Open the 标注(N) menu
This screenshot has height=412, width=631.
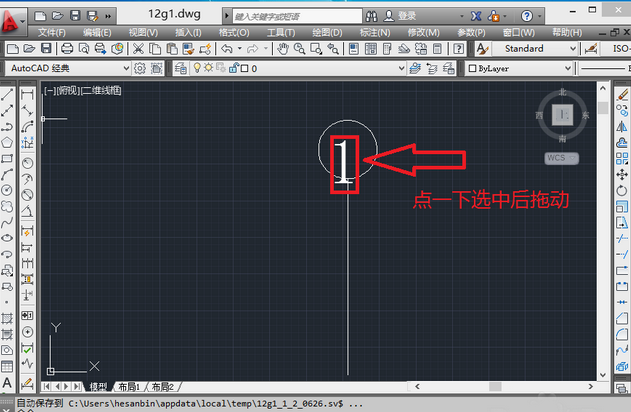tap(375, 33)
